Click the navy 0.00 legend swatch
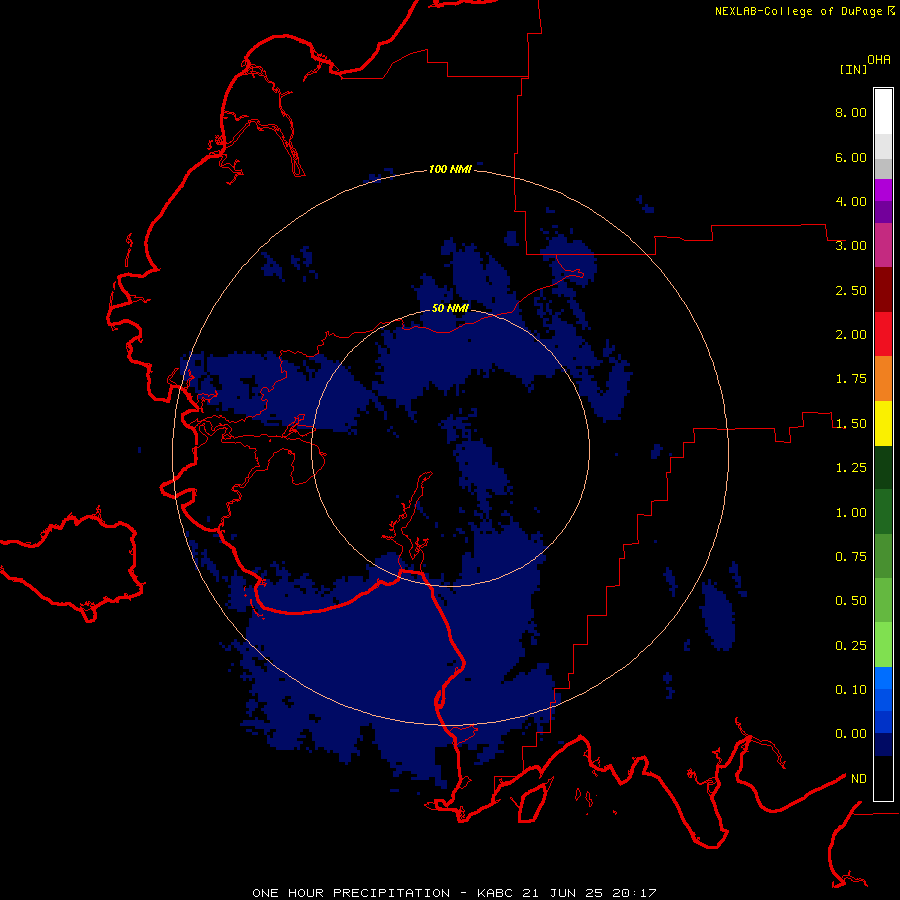Viewport: 900px width, 900px height. pos(883,744)
